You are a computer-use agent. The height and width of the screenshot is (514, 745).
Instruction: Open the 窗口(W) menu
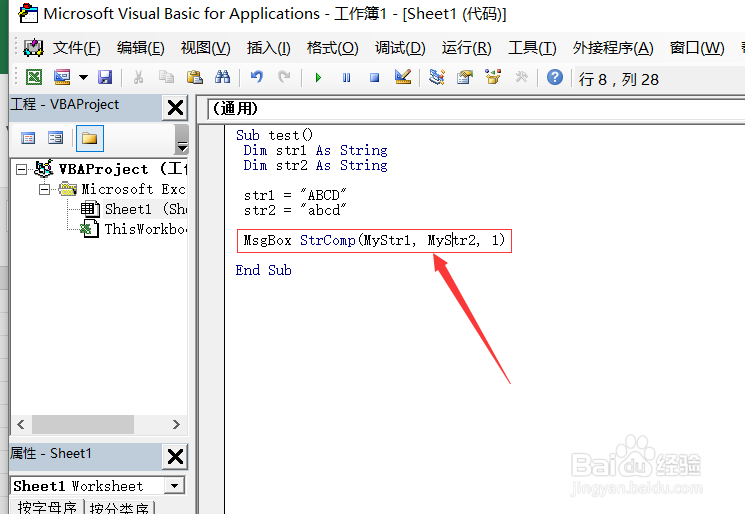point(697,48)
